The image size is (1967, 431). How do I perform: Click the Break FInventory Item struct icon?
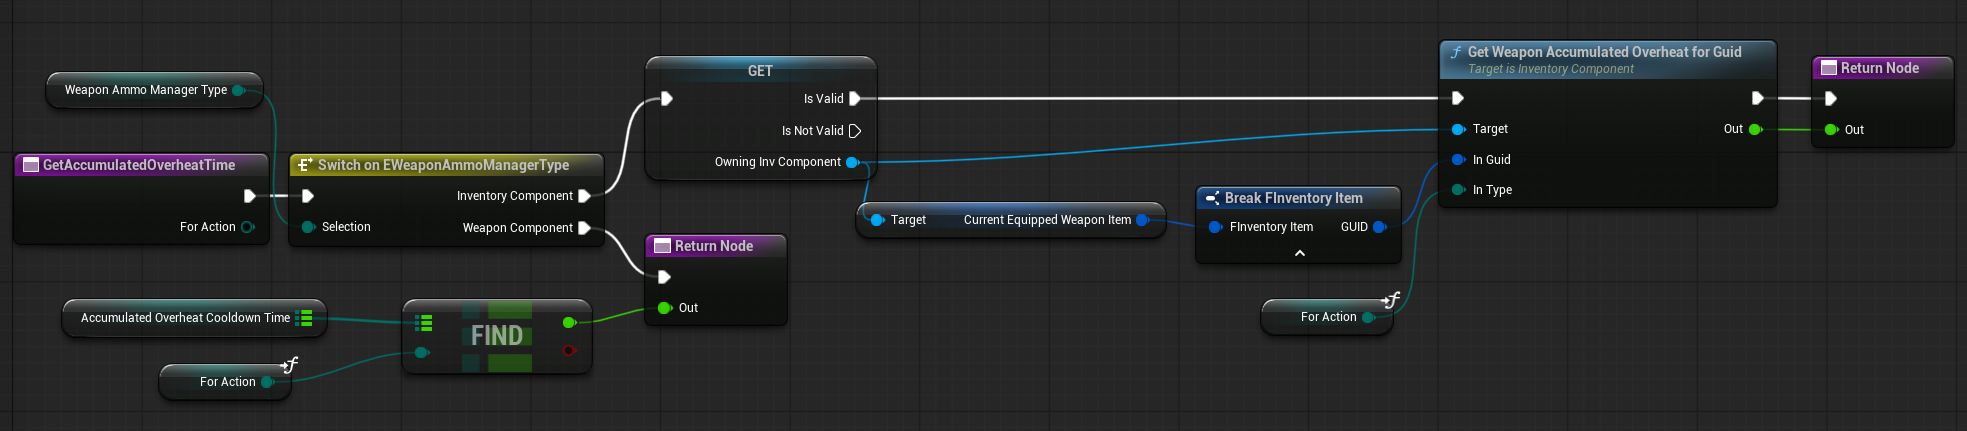point(1212,198)
